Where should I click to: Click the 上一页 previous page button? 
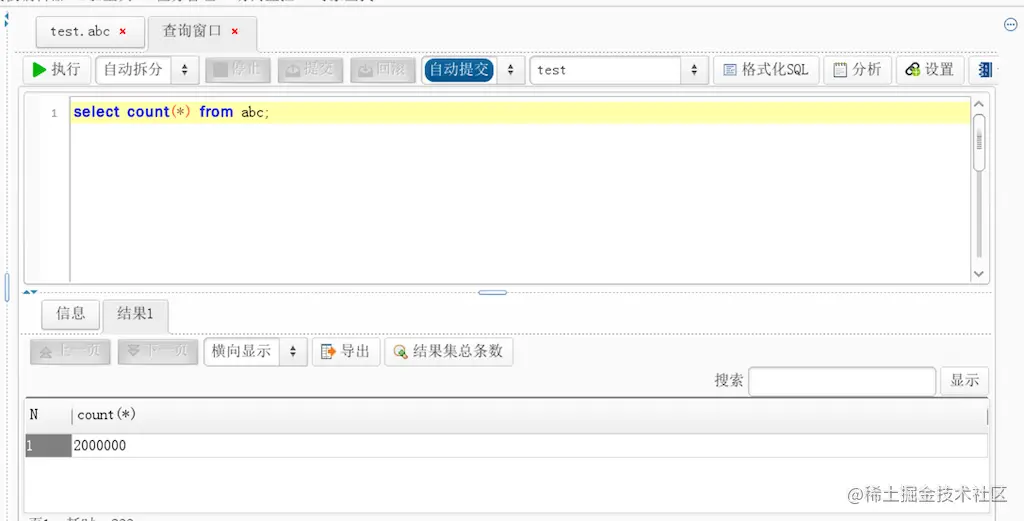(x=70, y=351)
